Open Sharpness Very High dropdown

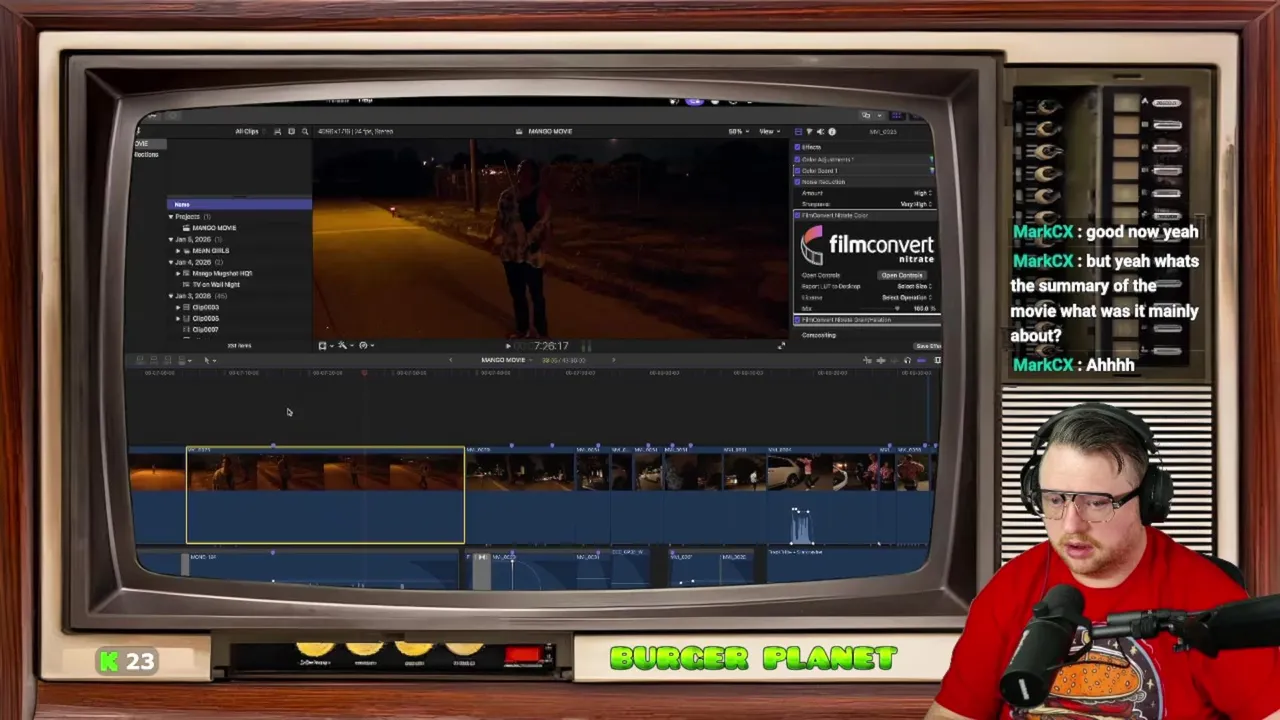[916, 204]
